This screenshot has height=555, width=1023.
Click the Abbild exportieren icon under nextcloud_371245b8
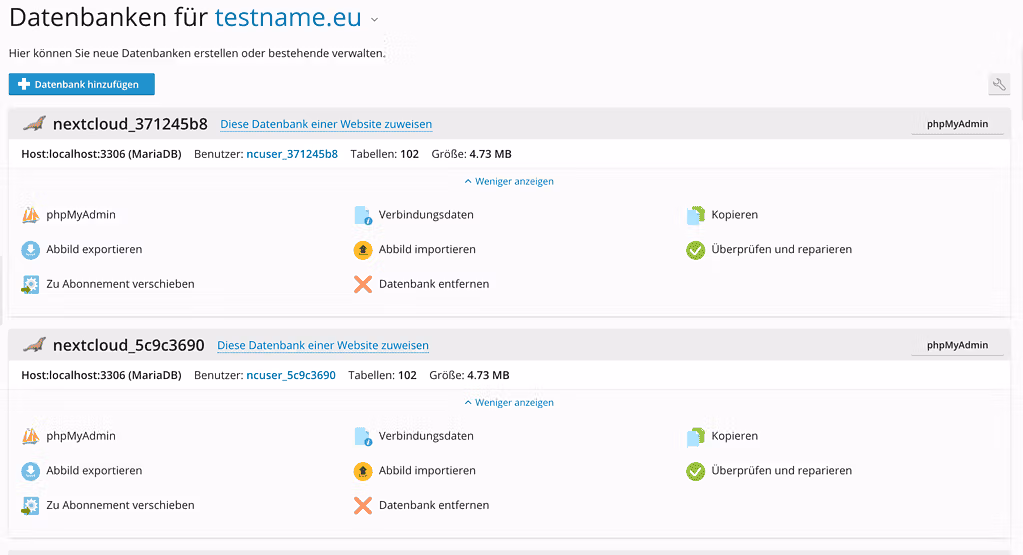31,250
